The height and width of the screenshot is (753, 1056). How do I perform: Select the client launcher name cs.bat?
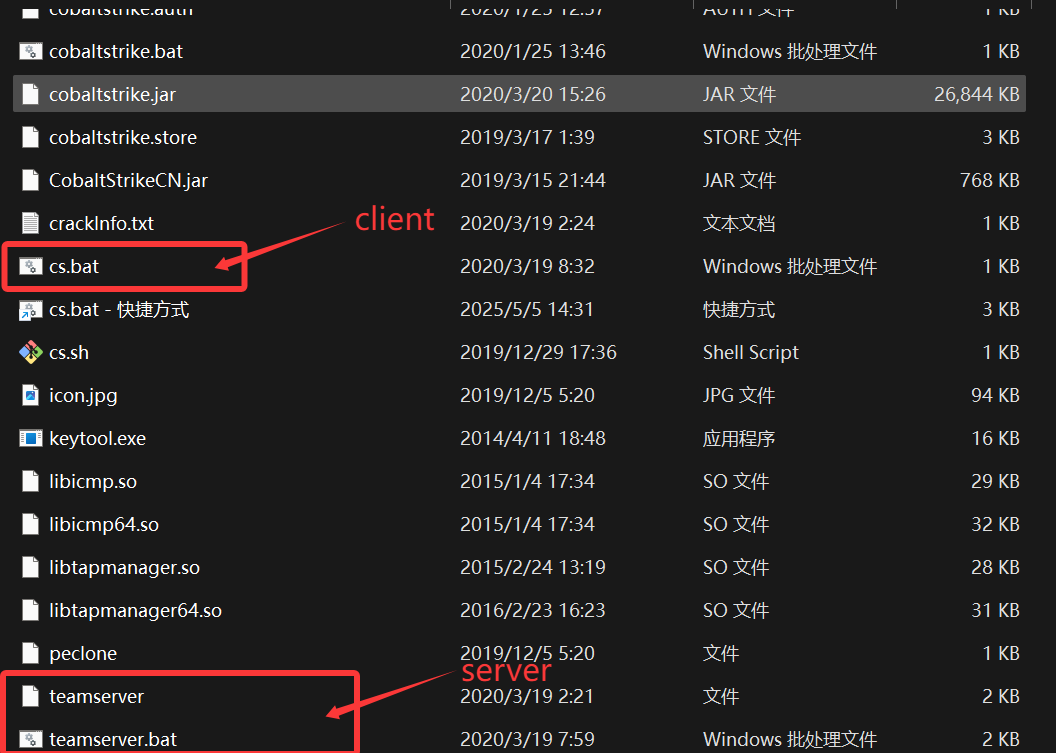(x=74, y=267)
